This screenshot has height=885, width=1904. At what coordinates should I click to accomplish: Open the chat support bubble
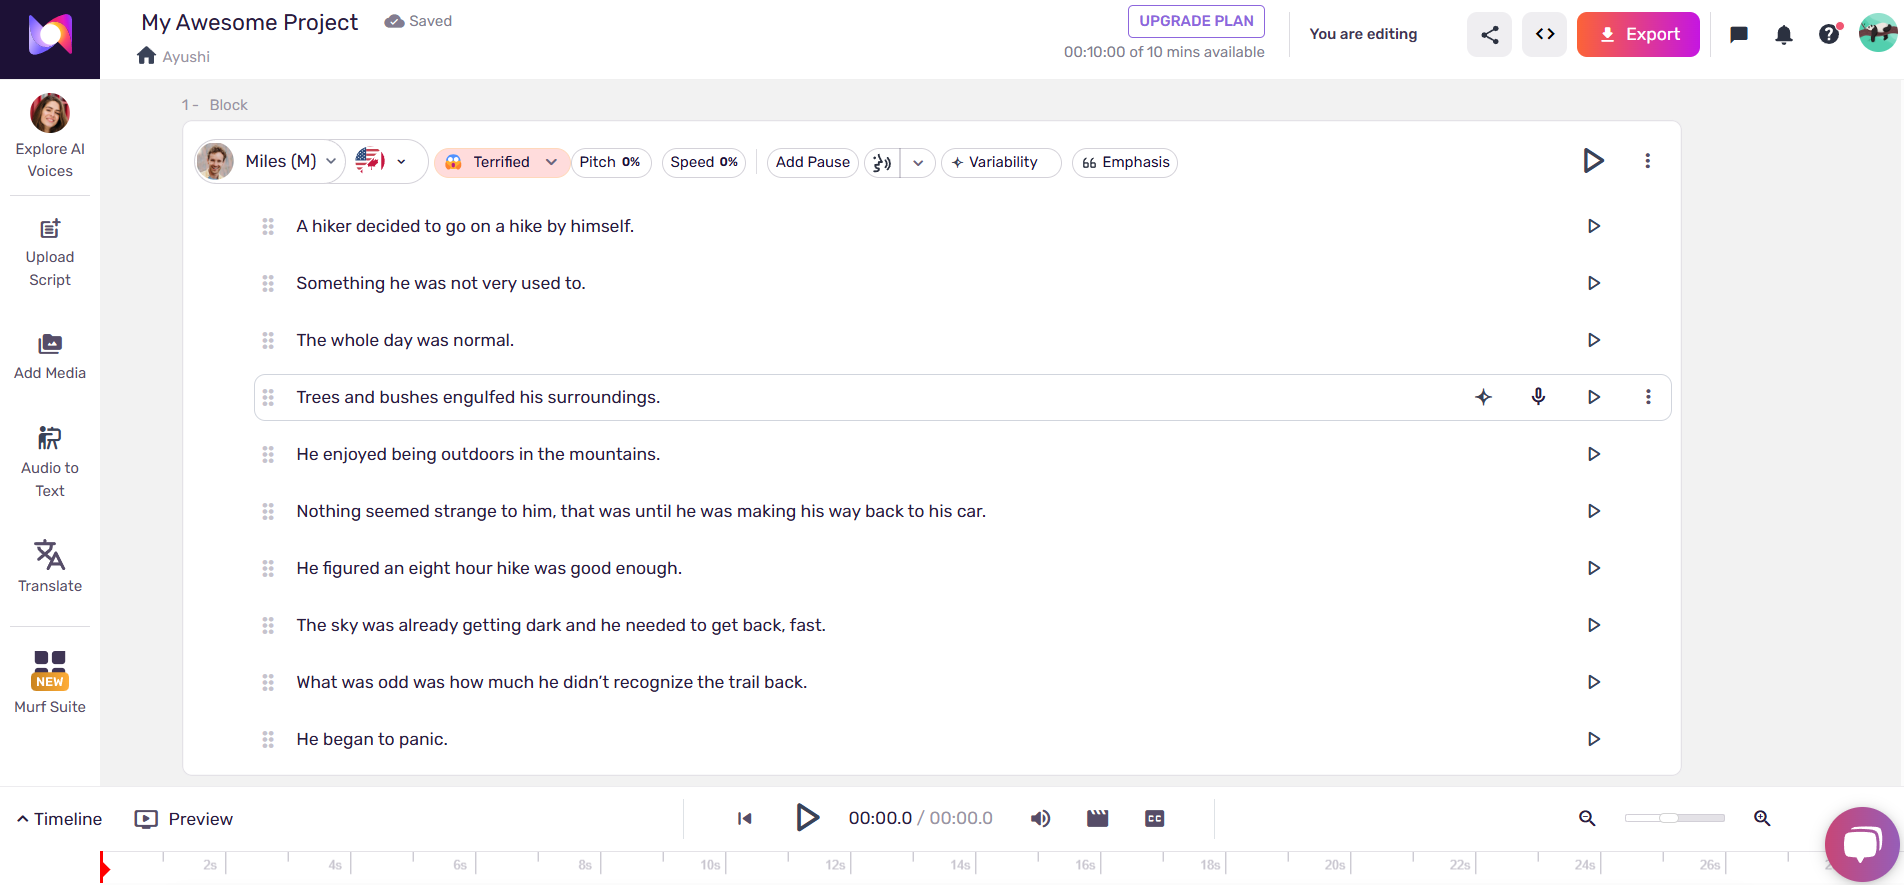pyautogui.click(x=1862, y=844)
